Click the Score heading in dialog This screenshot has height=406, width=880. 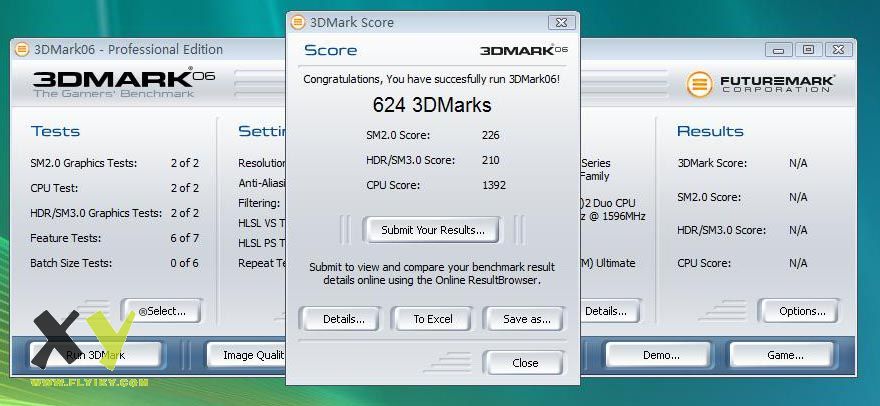coord(331,50)
